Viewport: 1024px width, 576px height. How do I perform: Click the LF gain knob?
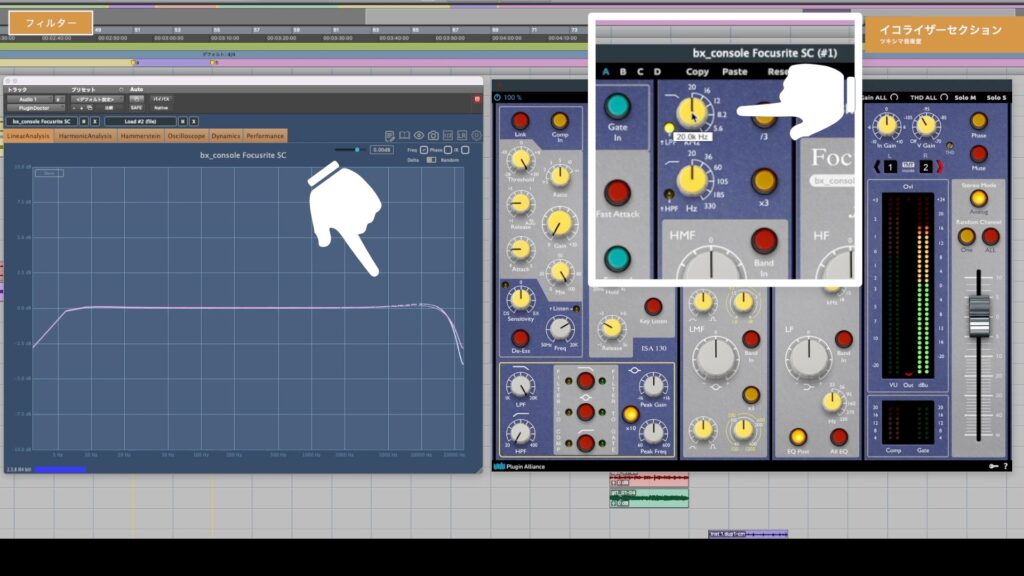(x=808, y=357)
